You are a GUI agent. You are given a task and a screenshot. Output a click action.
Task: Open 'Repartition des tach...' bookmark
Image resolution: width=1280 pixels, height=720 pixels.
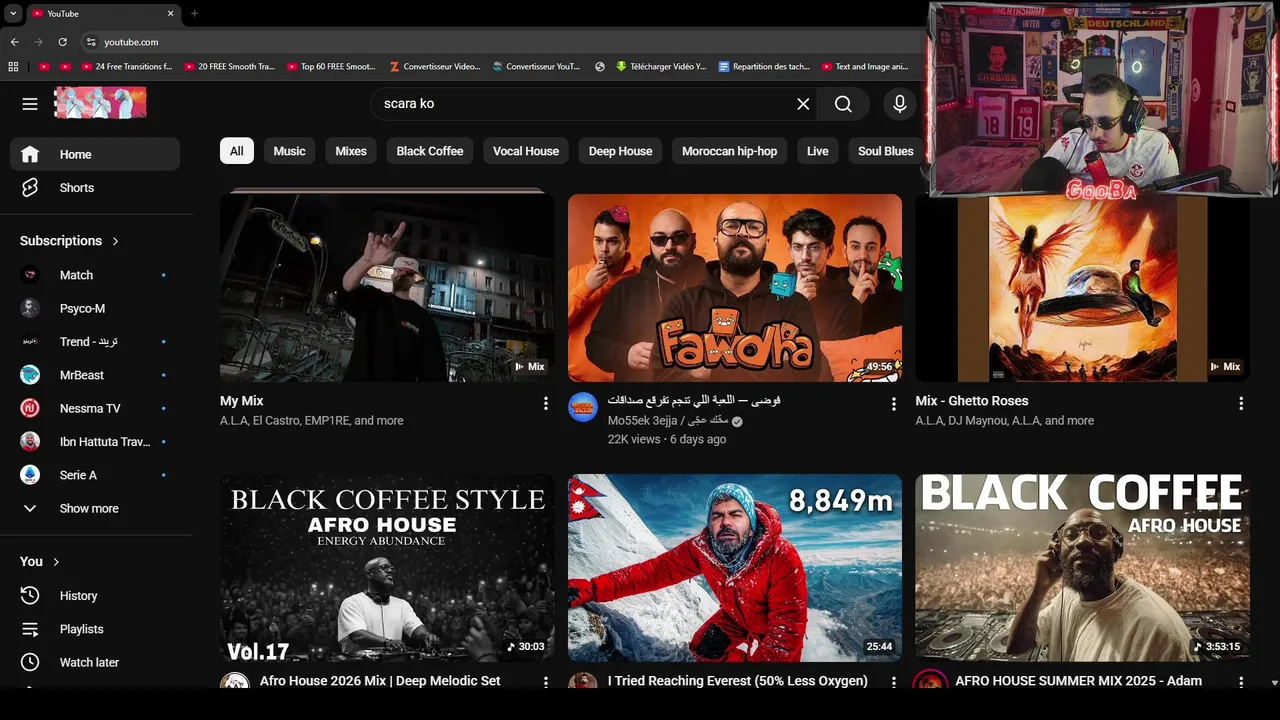click(x=764, y=67)
